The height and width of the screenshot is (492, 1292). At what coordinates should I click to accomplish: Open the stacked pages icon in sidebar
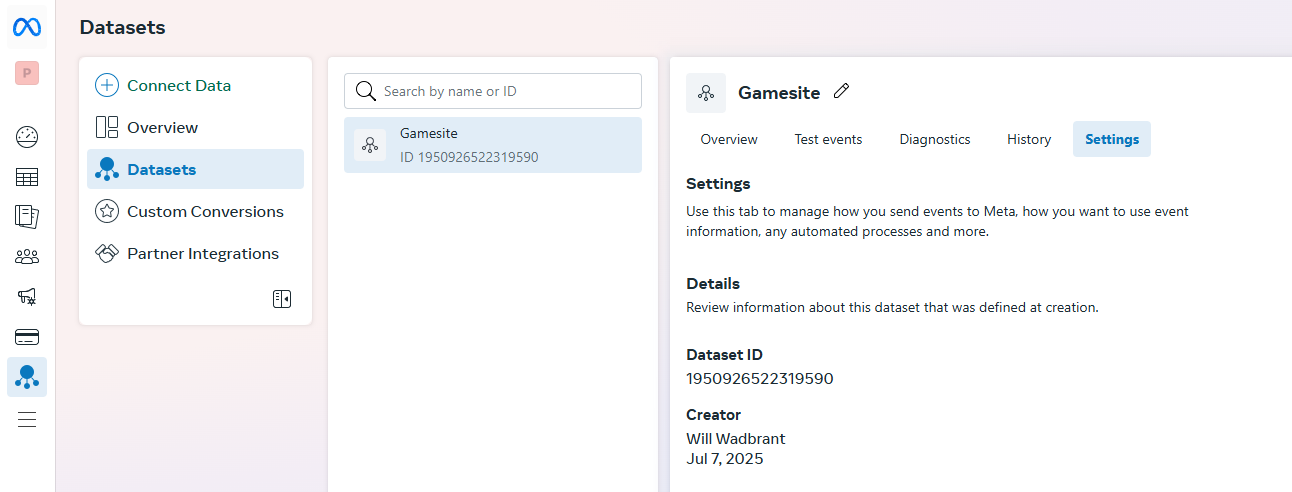point(27,216)
